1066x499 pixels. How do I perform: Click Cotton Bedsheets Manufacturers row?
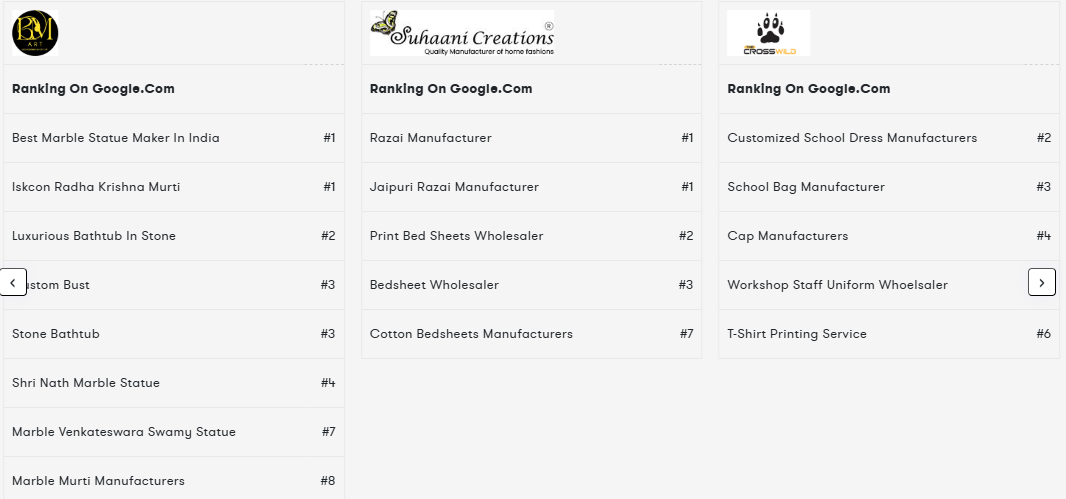(x=471, y=334)
